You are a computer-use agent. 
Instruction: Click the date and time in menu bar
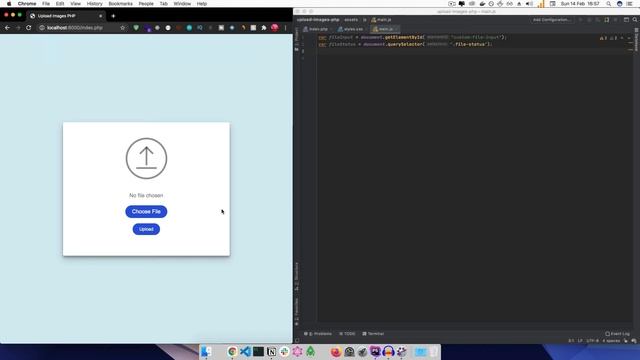[580, 4]
